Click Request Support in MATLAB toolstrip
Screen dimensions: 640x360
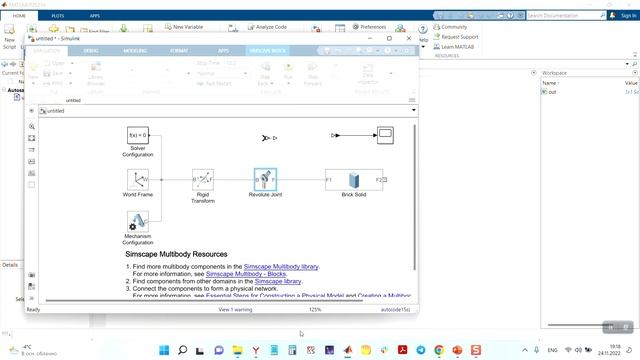pyautogui.click(x=456, y=37)
